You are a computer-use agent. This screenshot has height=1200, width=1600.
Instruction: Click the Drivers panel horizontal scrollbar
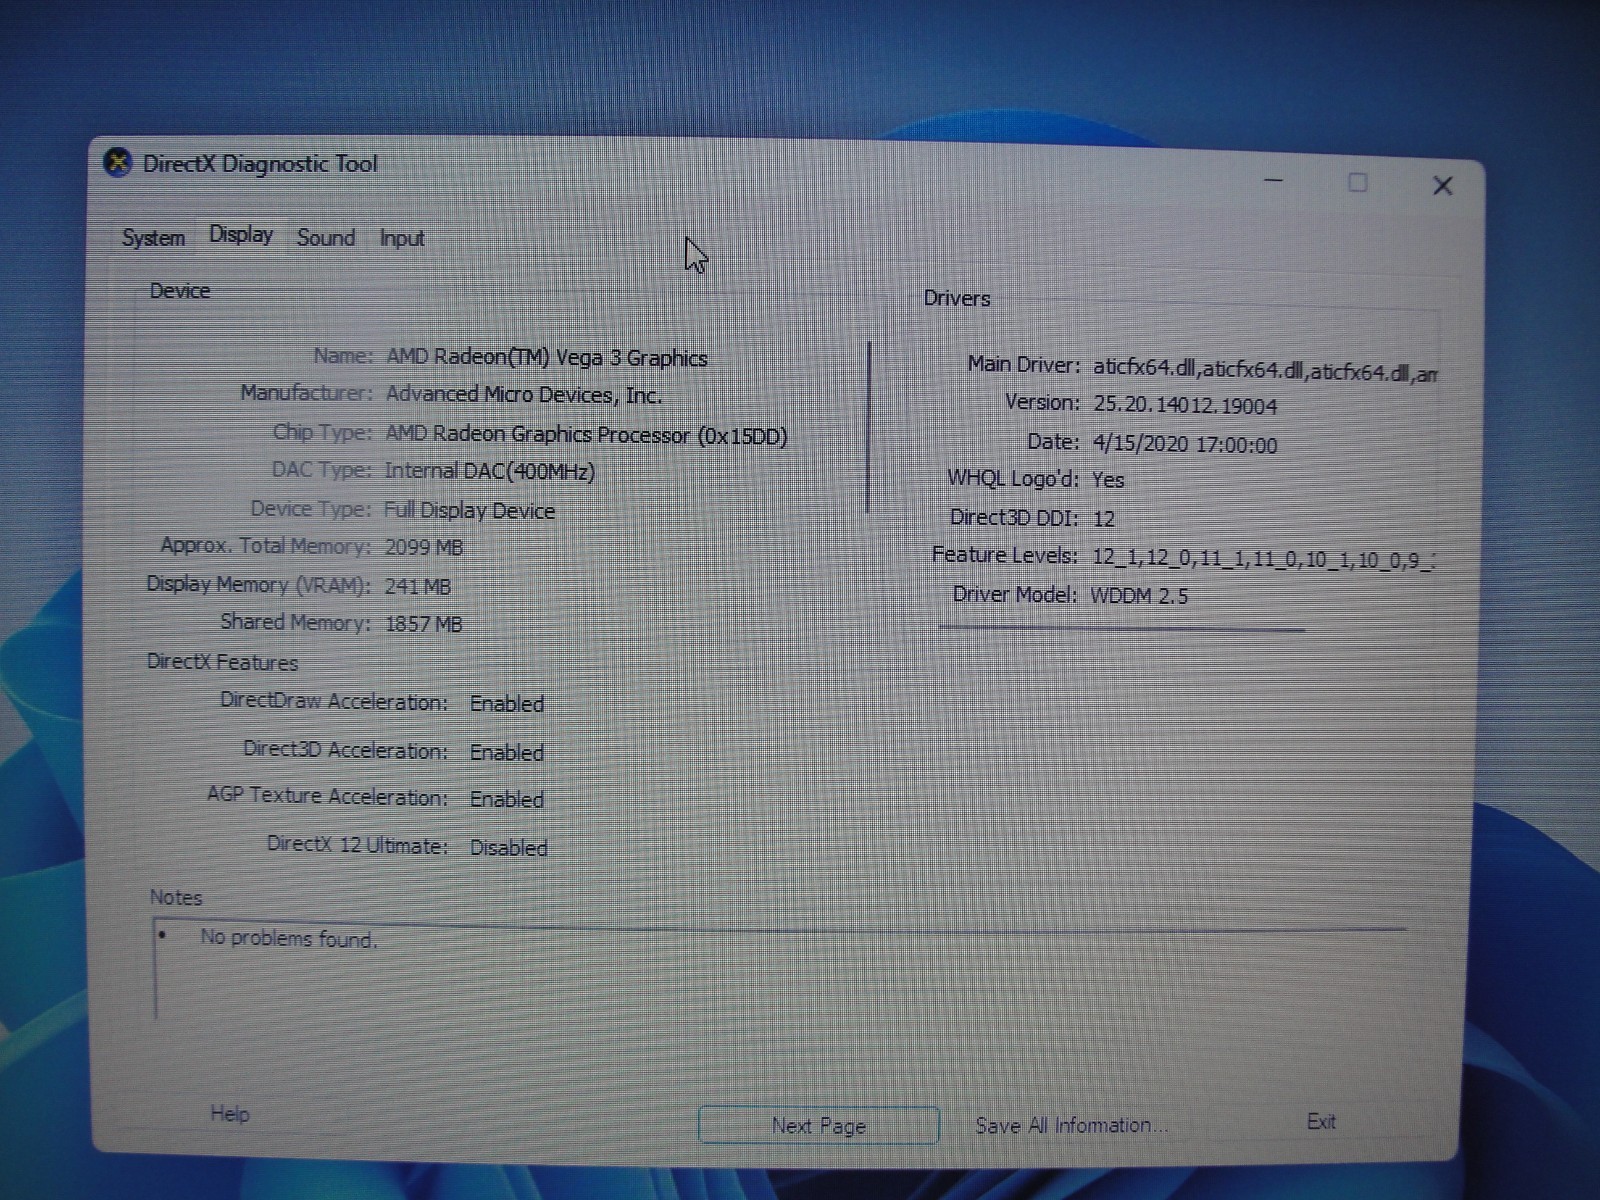tap(1121, 629)
